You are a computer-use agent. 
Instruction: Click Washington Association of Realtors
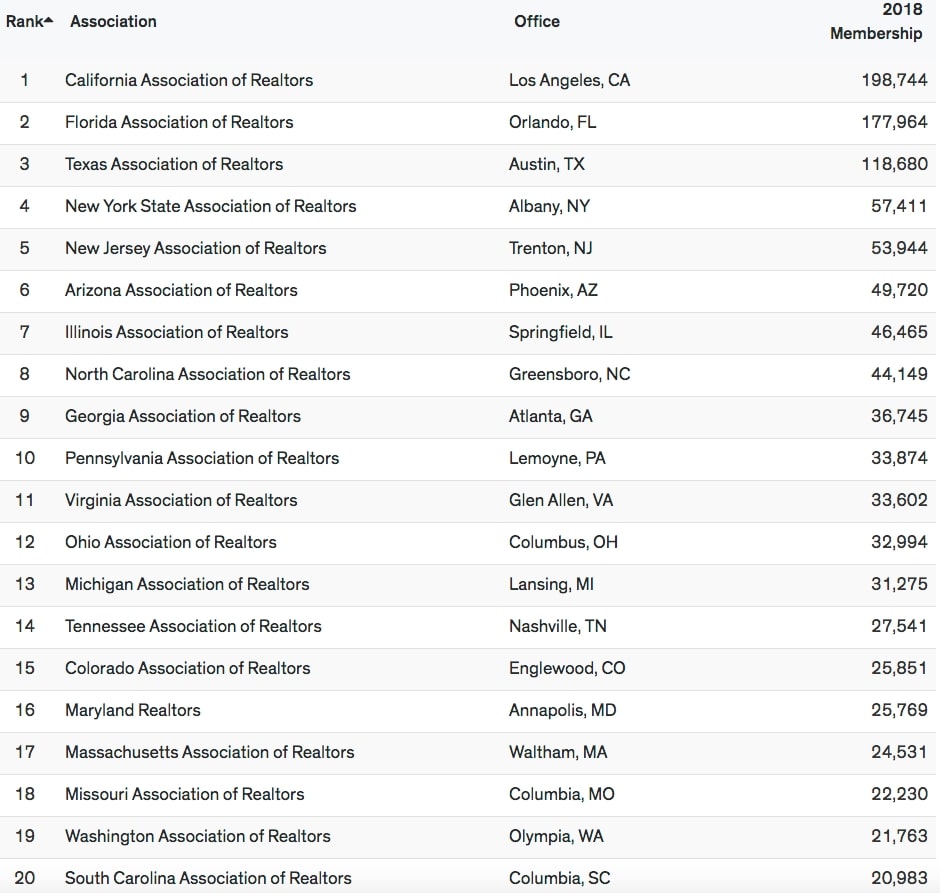click(198, 836)
